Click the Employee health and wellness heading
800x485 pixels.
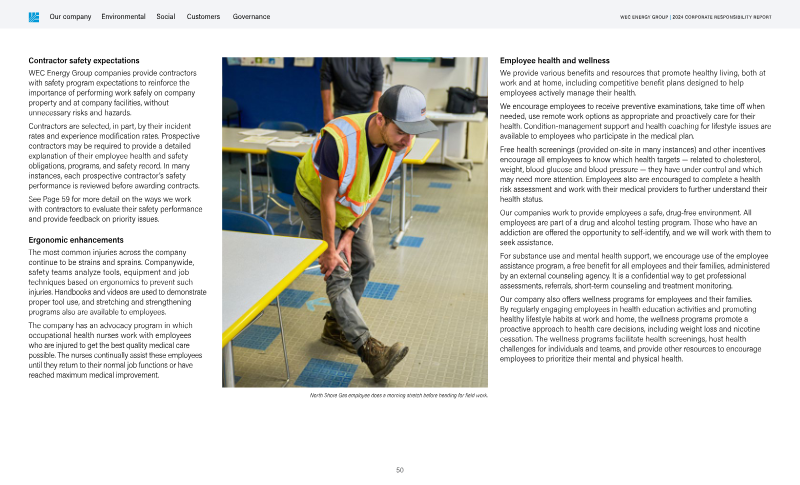[x=553, y=61]
